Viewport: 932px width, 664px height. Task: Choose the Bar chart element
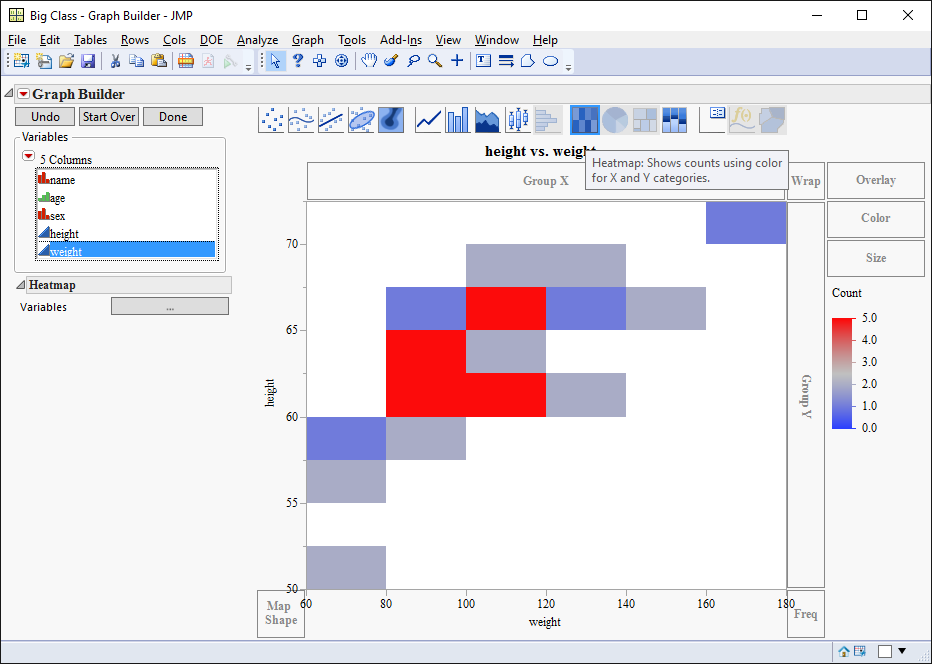tap(457, 119)
